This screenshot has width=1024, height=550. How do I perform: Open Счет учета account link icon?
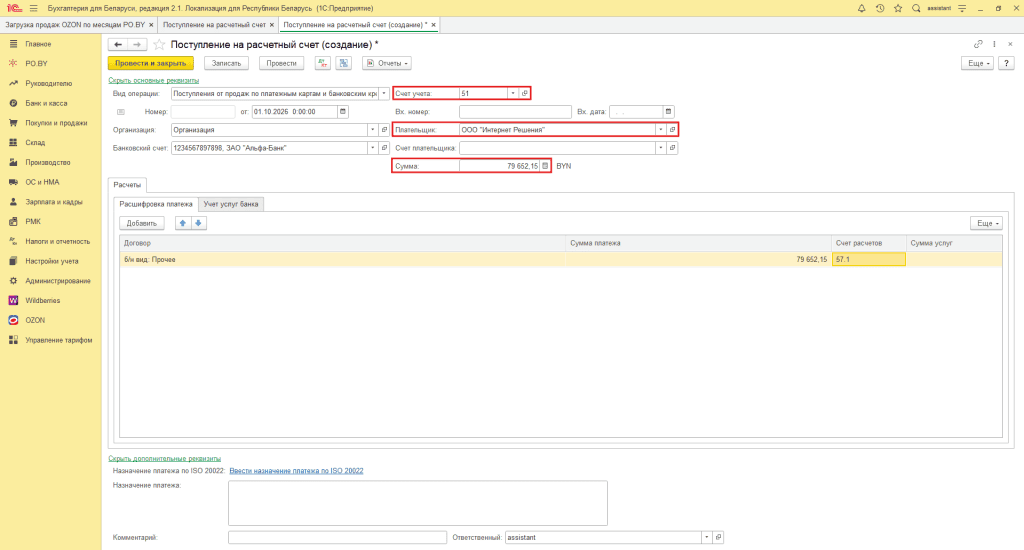524,93
